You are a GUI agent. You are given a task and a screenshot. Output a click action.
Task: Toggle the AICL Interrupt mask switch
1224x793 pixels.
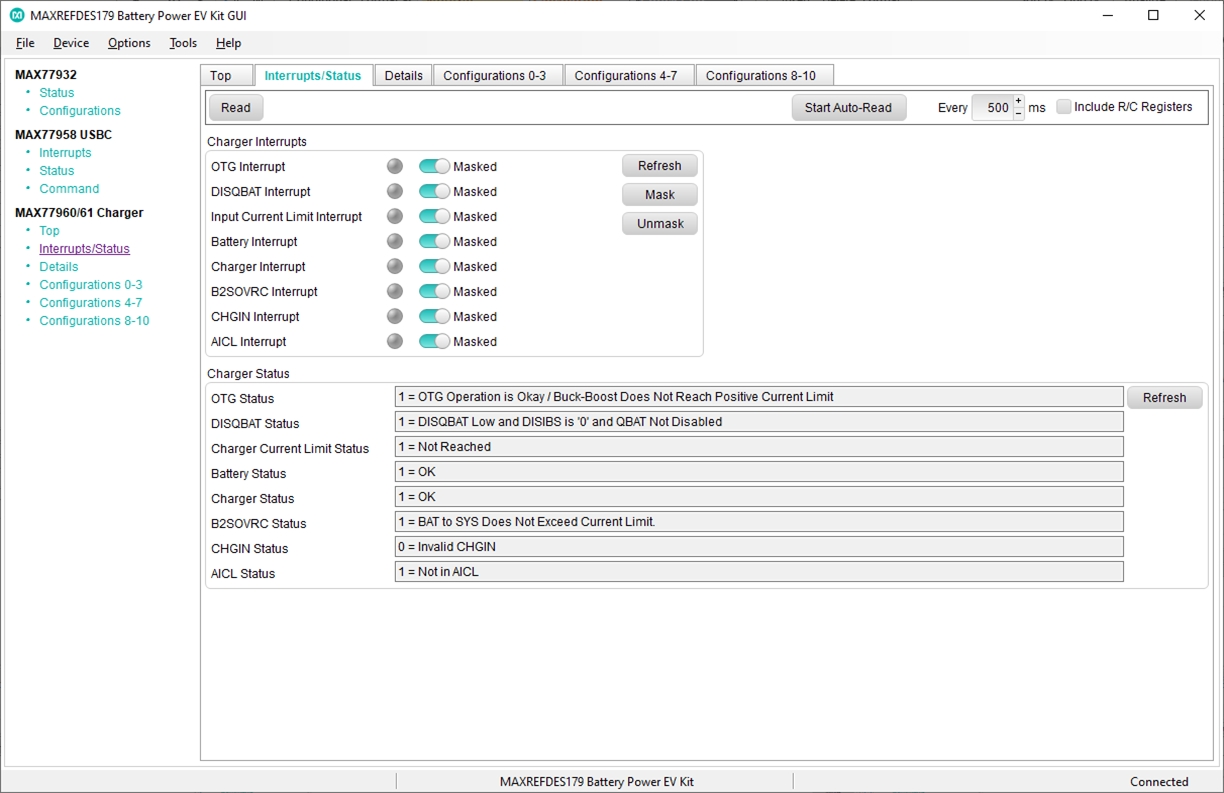coord(434,341)
